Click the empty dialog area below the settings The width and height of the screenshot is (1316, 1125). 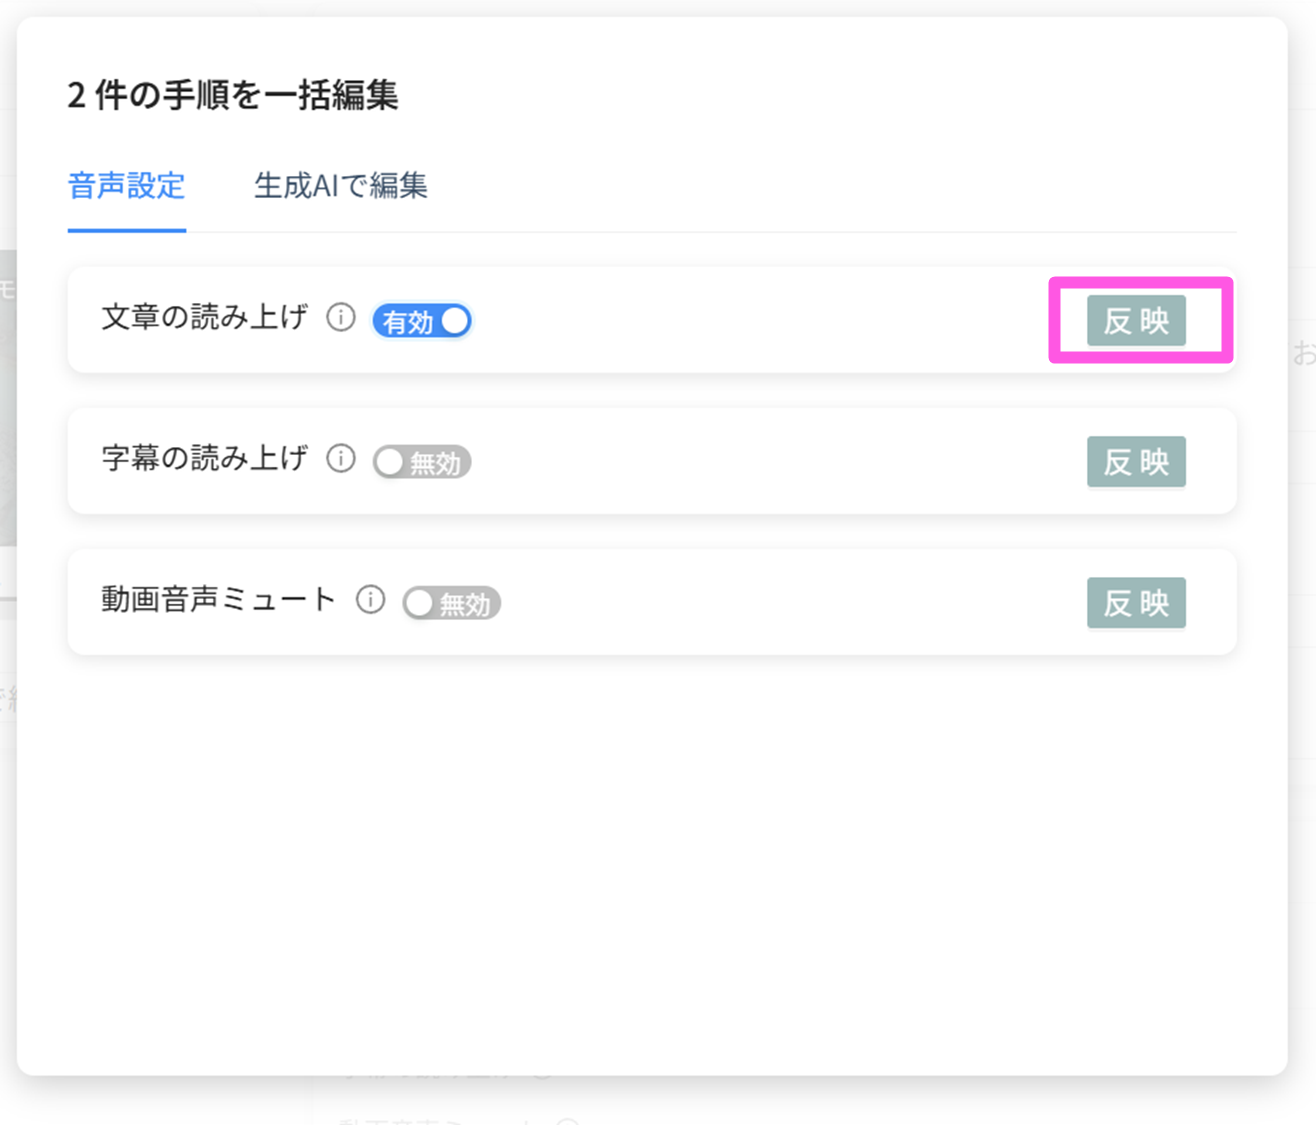650,860
